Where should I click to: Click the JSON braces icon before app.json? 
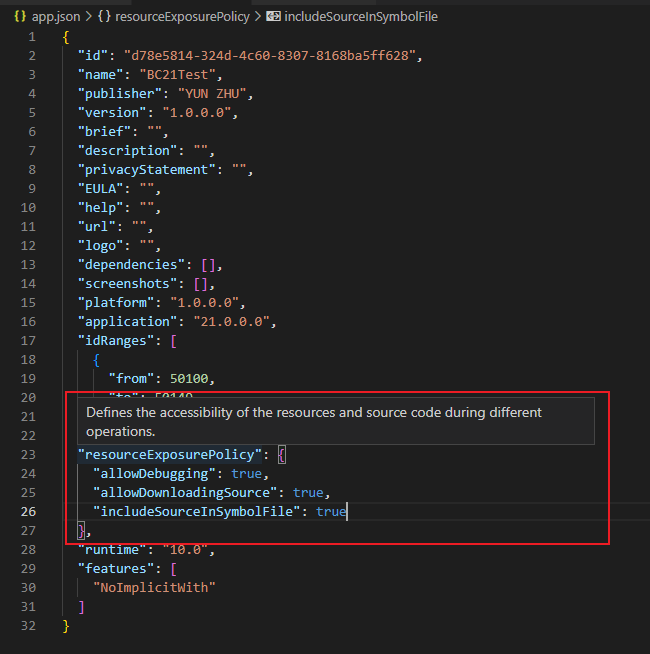[x=20, y=16]
